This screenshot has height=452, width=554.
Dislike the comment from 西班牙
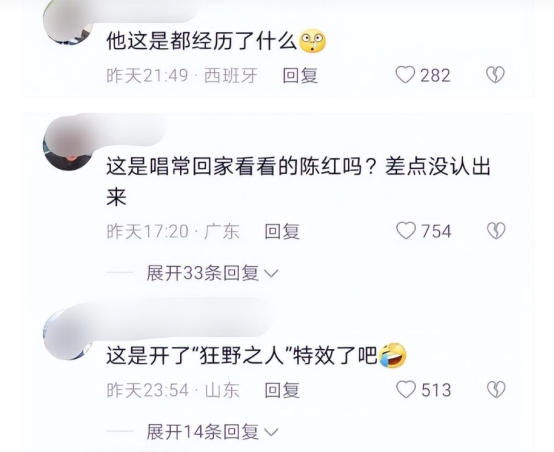pos(495,75)
